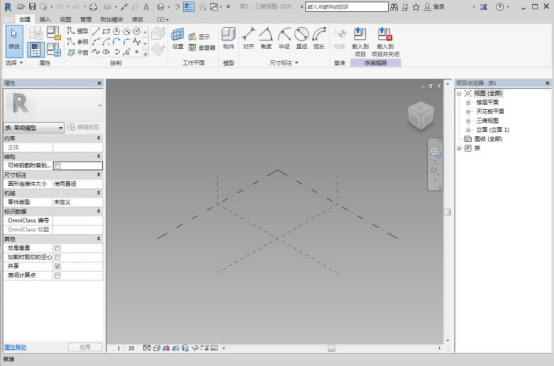Expand the 立面 Elevations tree node
Image resolution: width=554 pixels, height=366 pixels.
pos(468,130)
